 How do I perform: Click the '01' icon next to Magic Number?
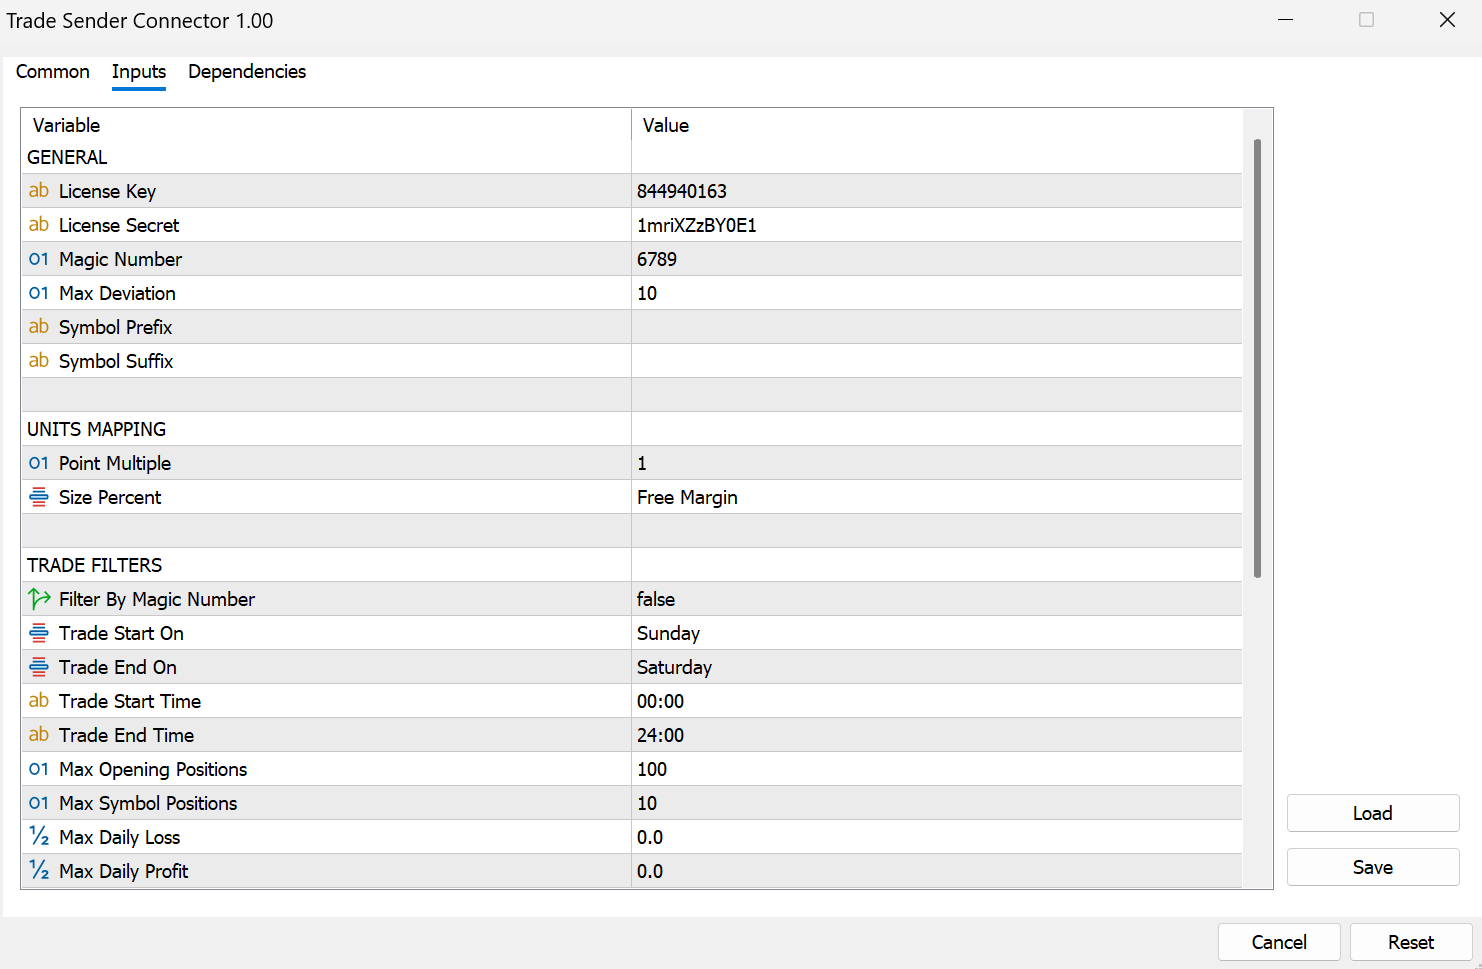[x=39, y=259]
